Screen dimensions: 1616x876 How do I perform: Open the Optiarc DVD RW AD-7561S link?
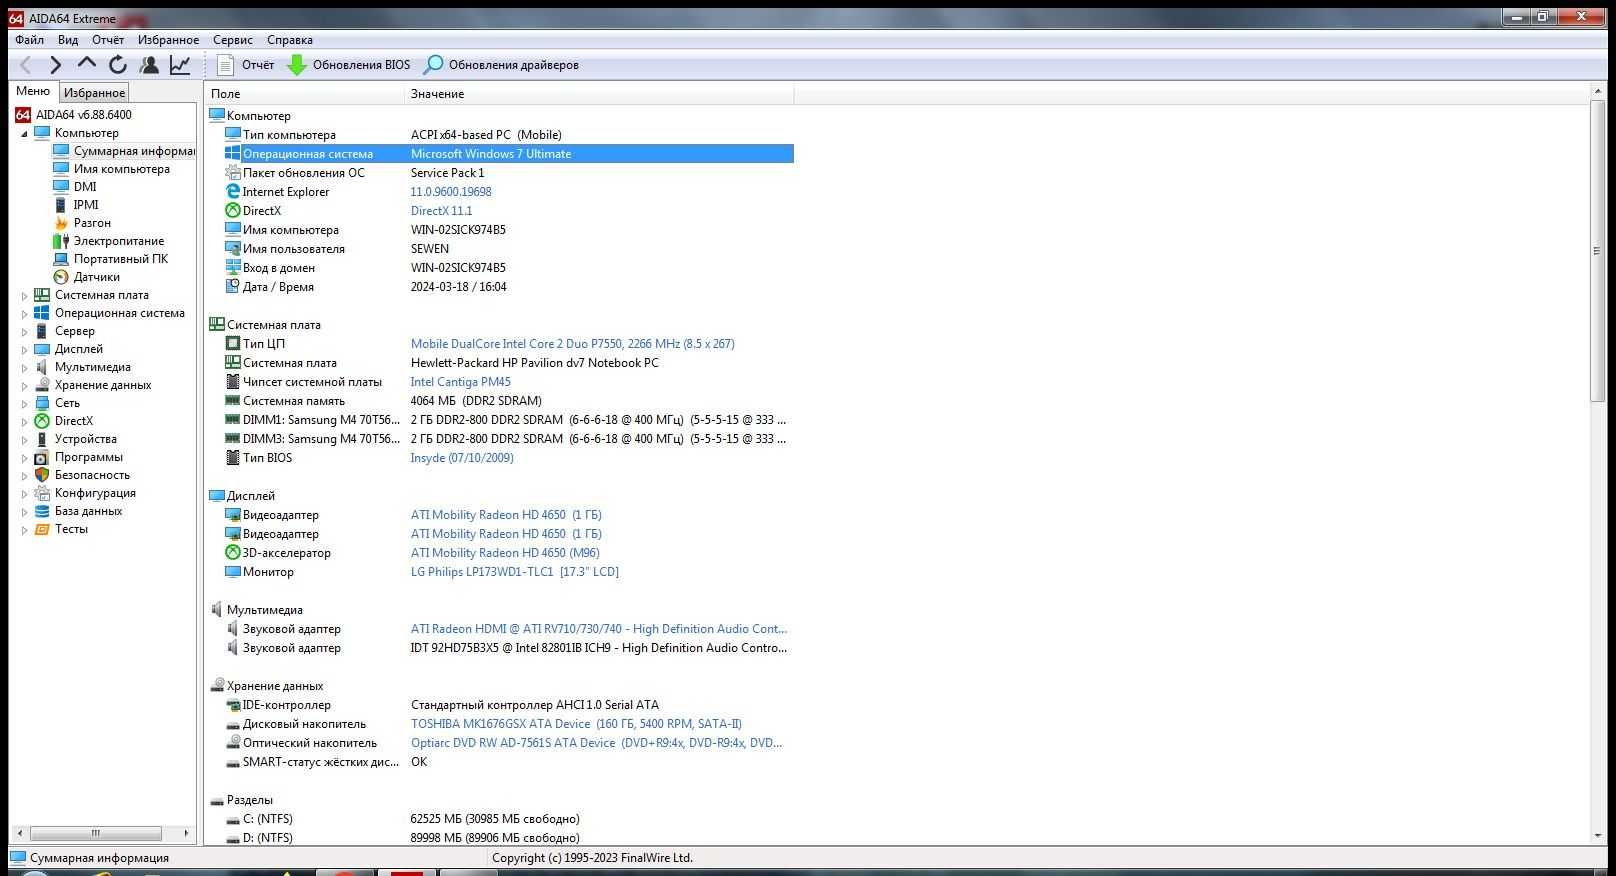pyautogui.click(x=596, y=743)
